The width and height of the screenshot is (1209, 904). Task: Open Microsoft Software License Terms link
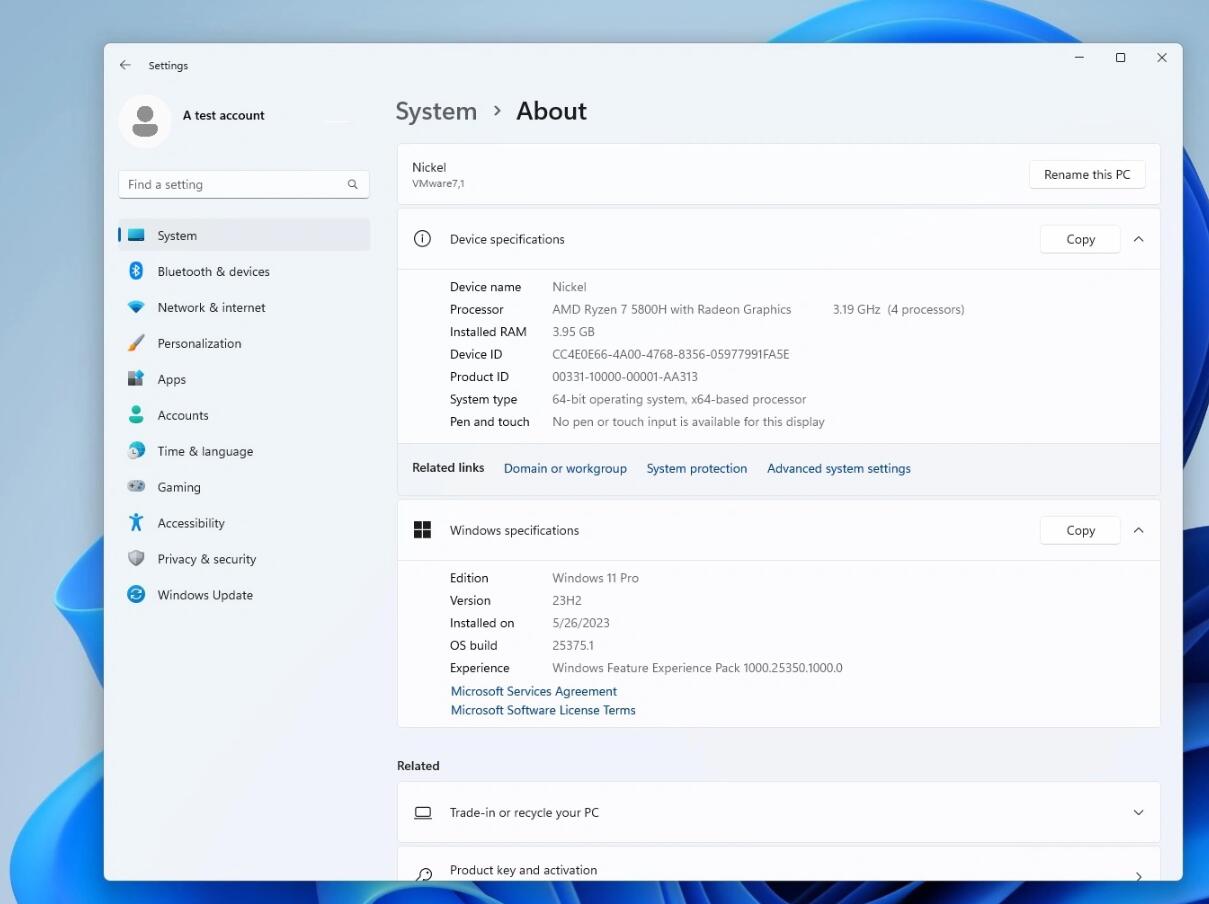coord(543,710)
